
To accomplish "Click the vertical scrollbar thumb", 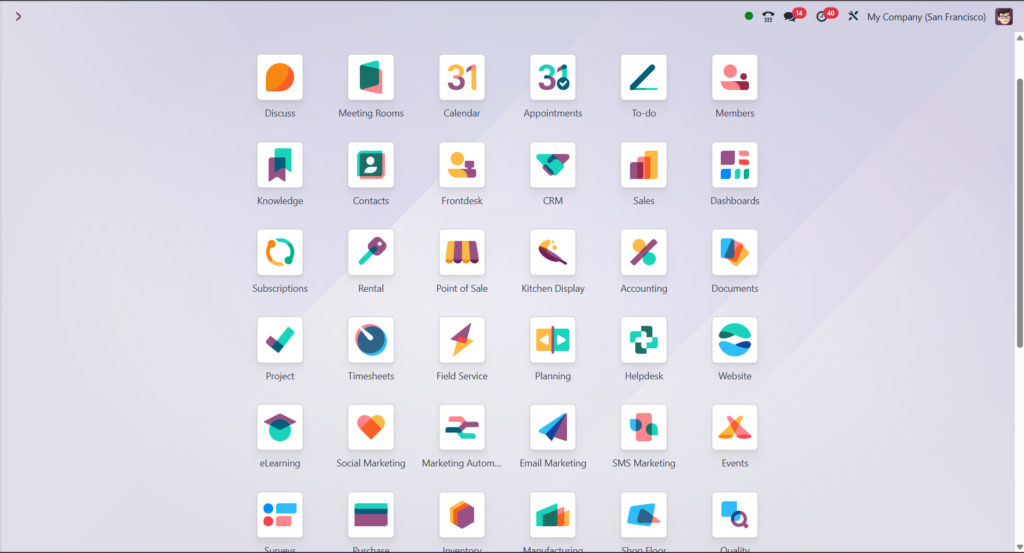I will pos(1019,213).
